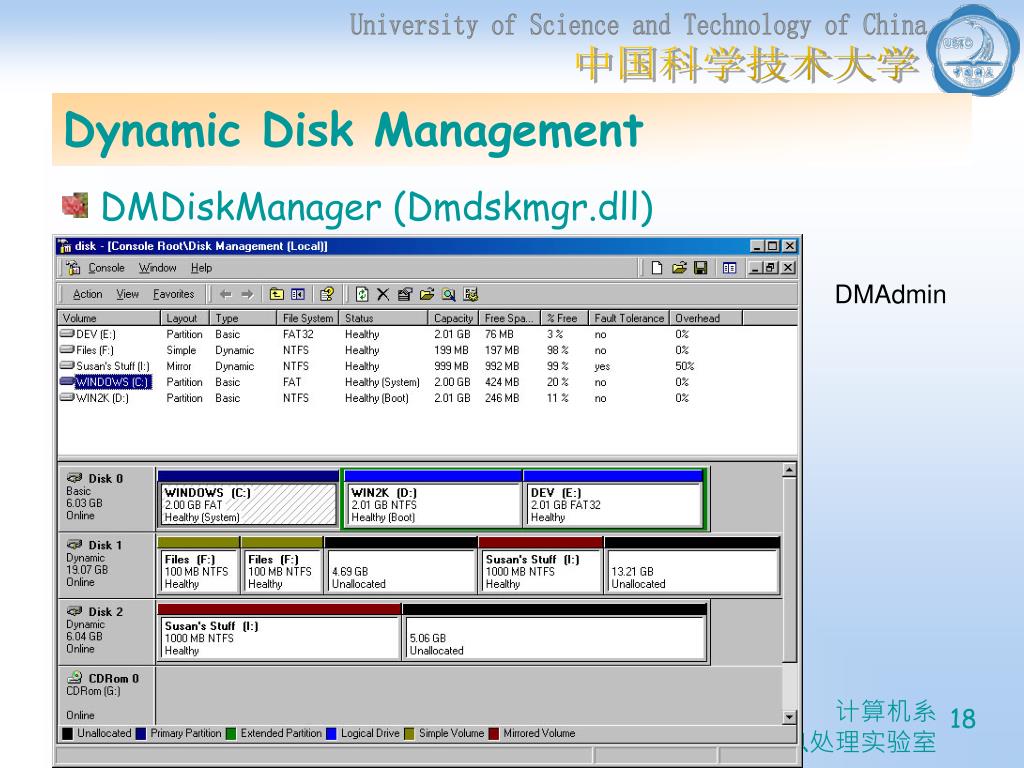1024x768 pixels.
Task: Select the Susan's Stuff (I:) volume row
Action: (428, 366)
